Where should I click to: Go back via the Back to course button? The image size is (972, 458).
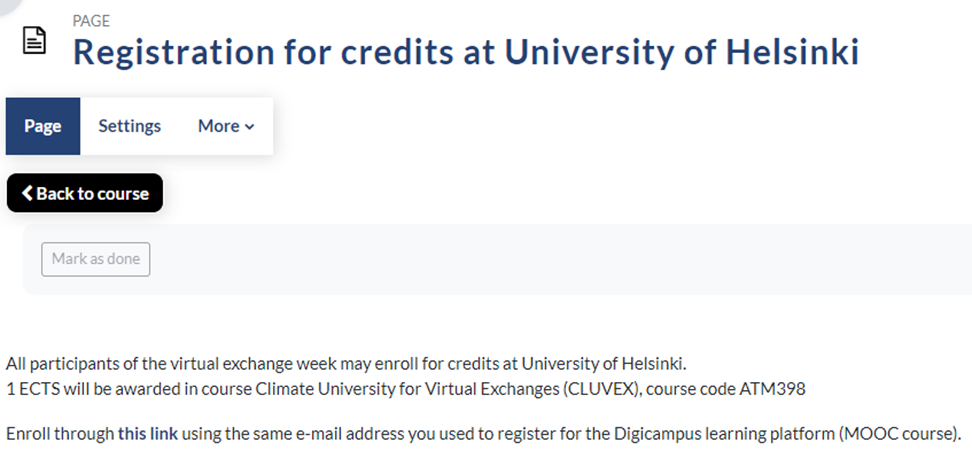click(85, 194)
